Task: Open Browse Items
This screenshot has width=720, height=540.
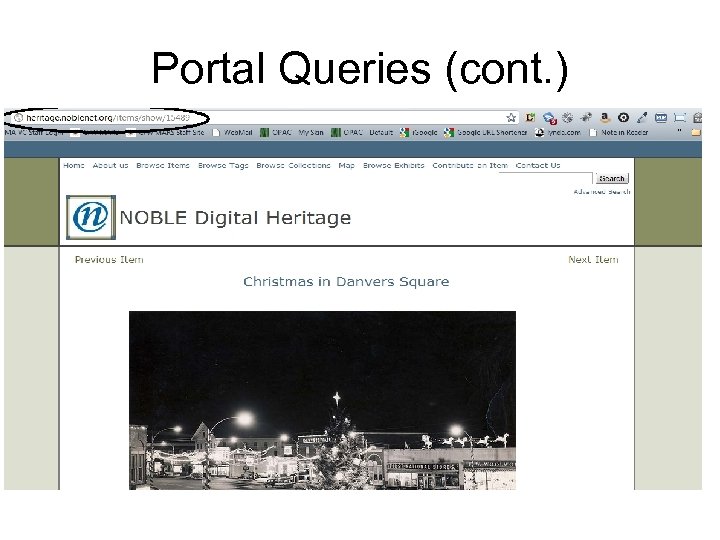Action: coord(163,165)
